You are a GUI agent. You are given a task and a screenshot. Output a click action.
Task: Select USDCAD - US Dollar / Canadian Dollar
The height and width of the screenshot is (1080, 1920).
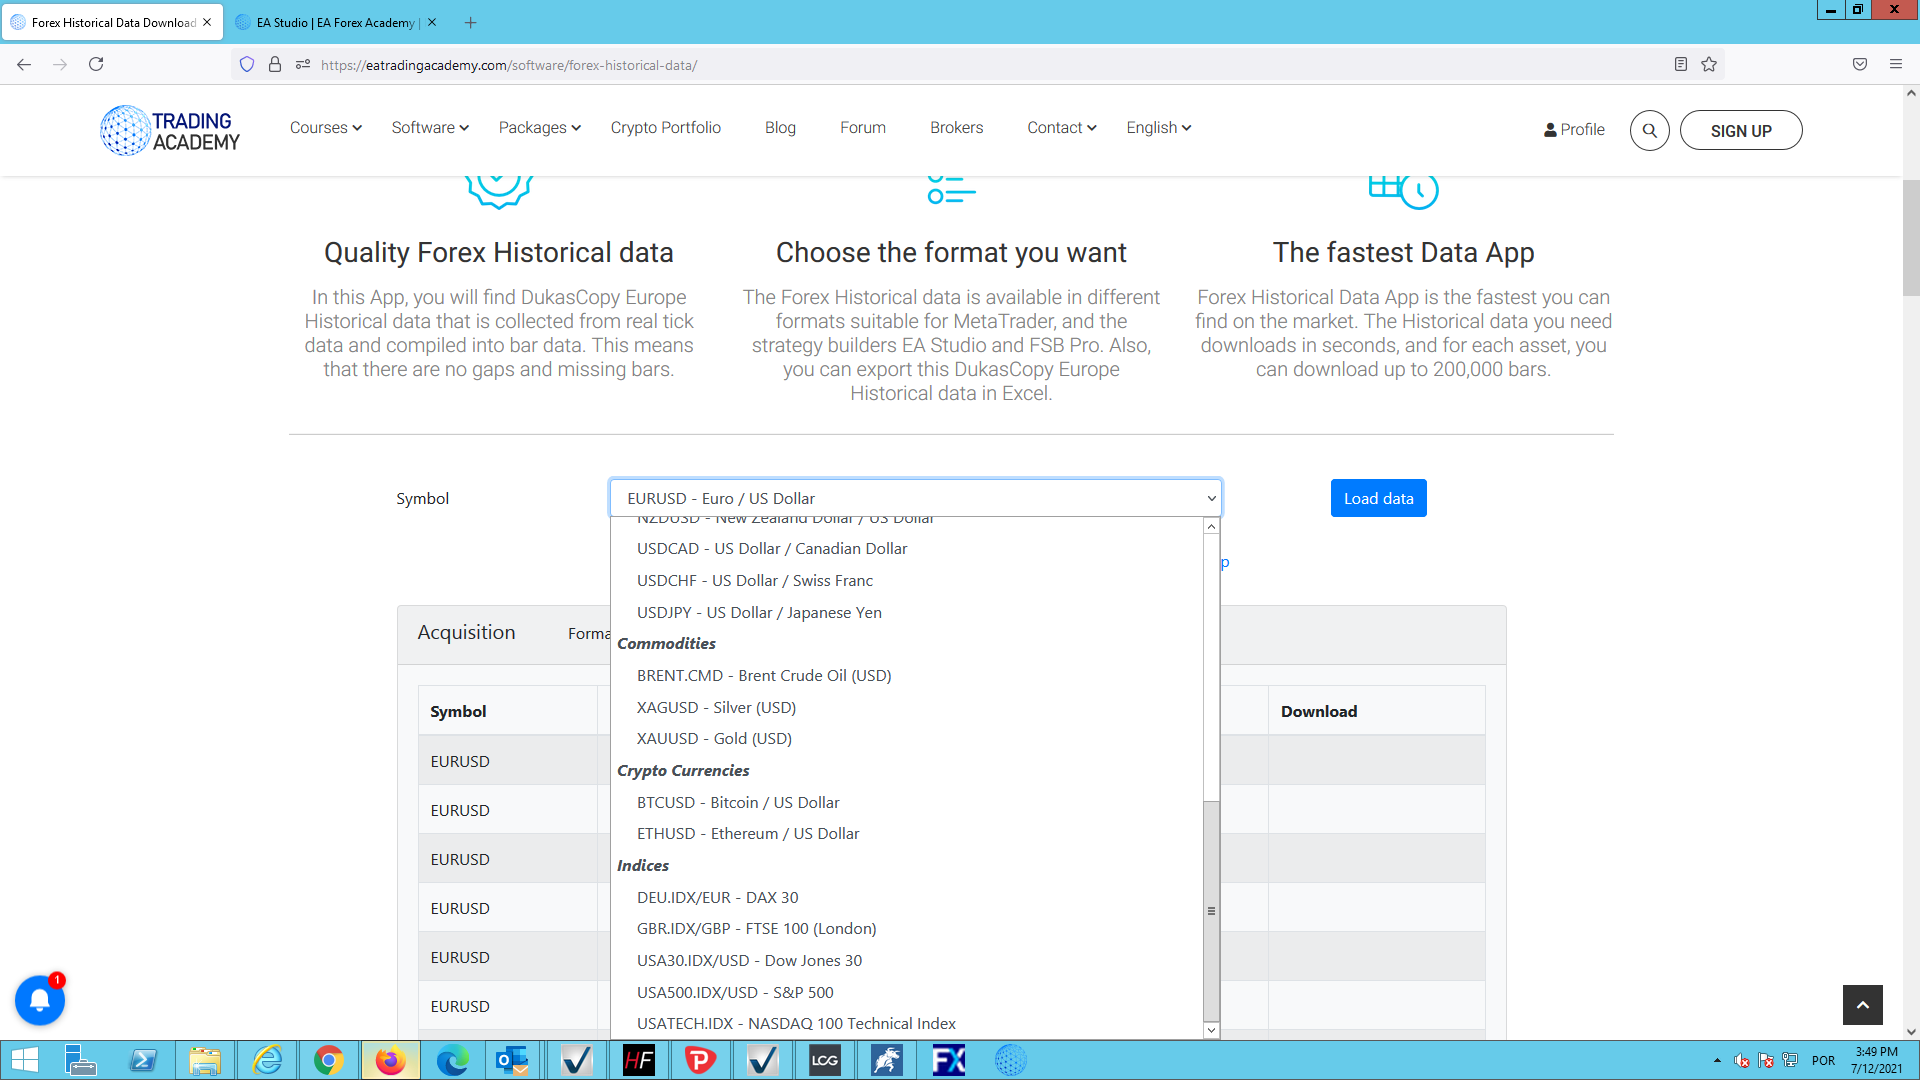click(x=907, y=549)
